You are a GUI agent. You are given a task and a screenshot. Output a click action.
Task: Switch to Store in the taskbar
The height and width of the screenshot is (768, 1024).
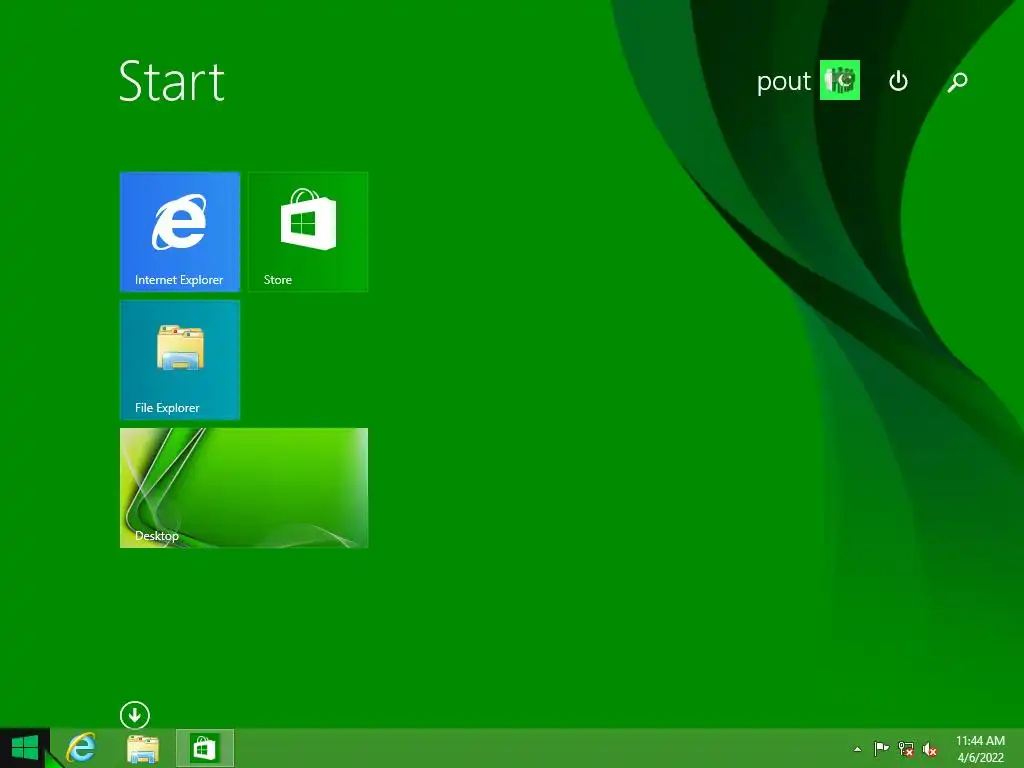click(x=204, y=748)
